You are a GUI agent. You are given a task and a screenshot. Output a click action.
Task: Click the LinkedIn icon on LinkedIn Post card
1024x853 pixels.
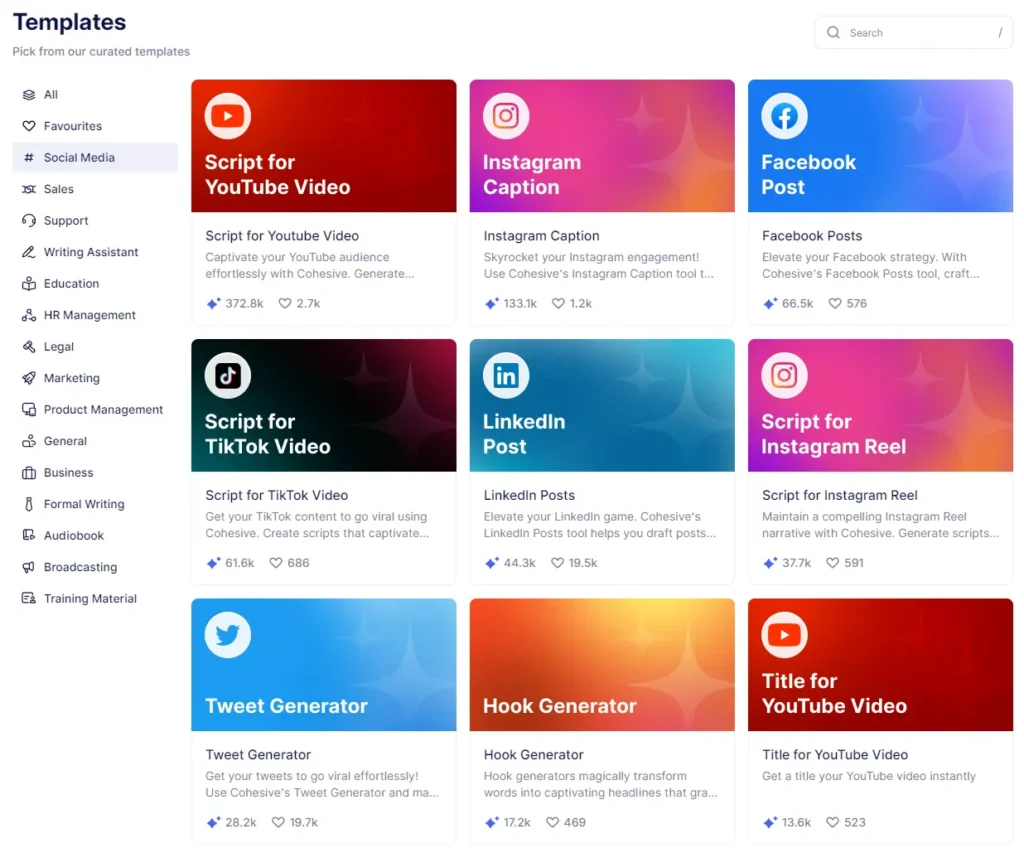coord(505,374)
